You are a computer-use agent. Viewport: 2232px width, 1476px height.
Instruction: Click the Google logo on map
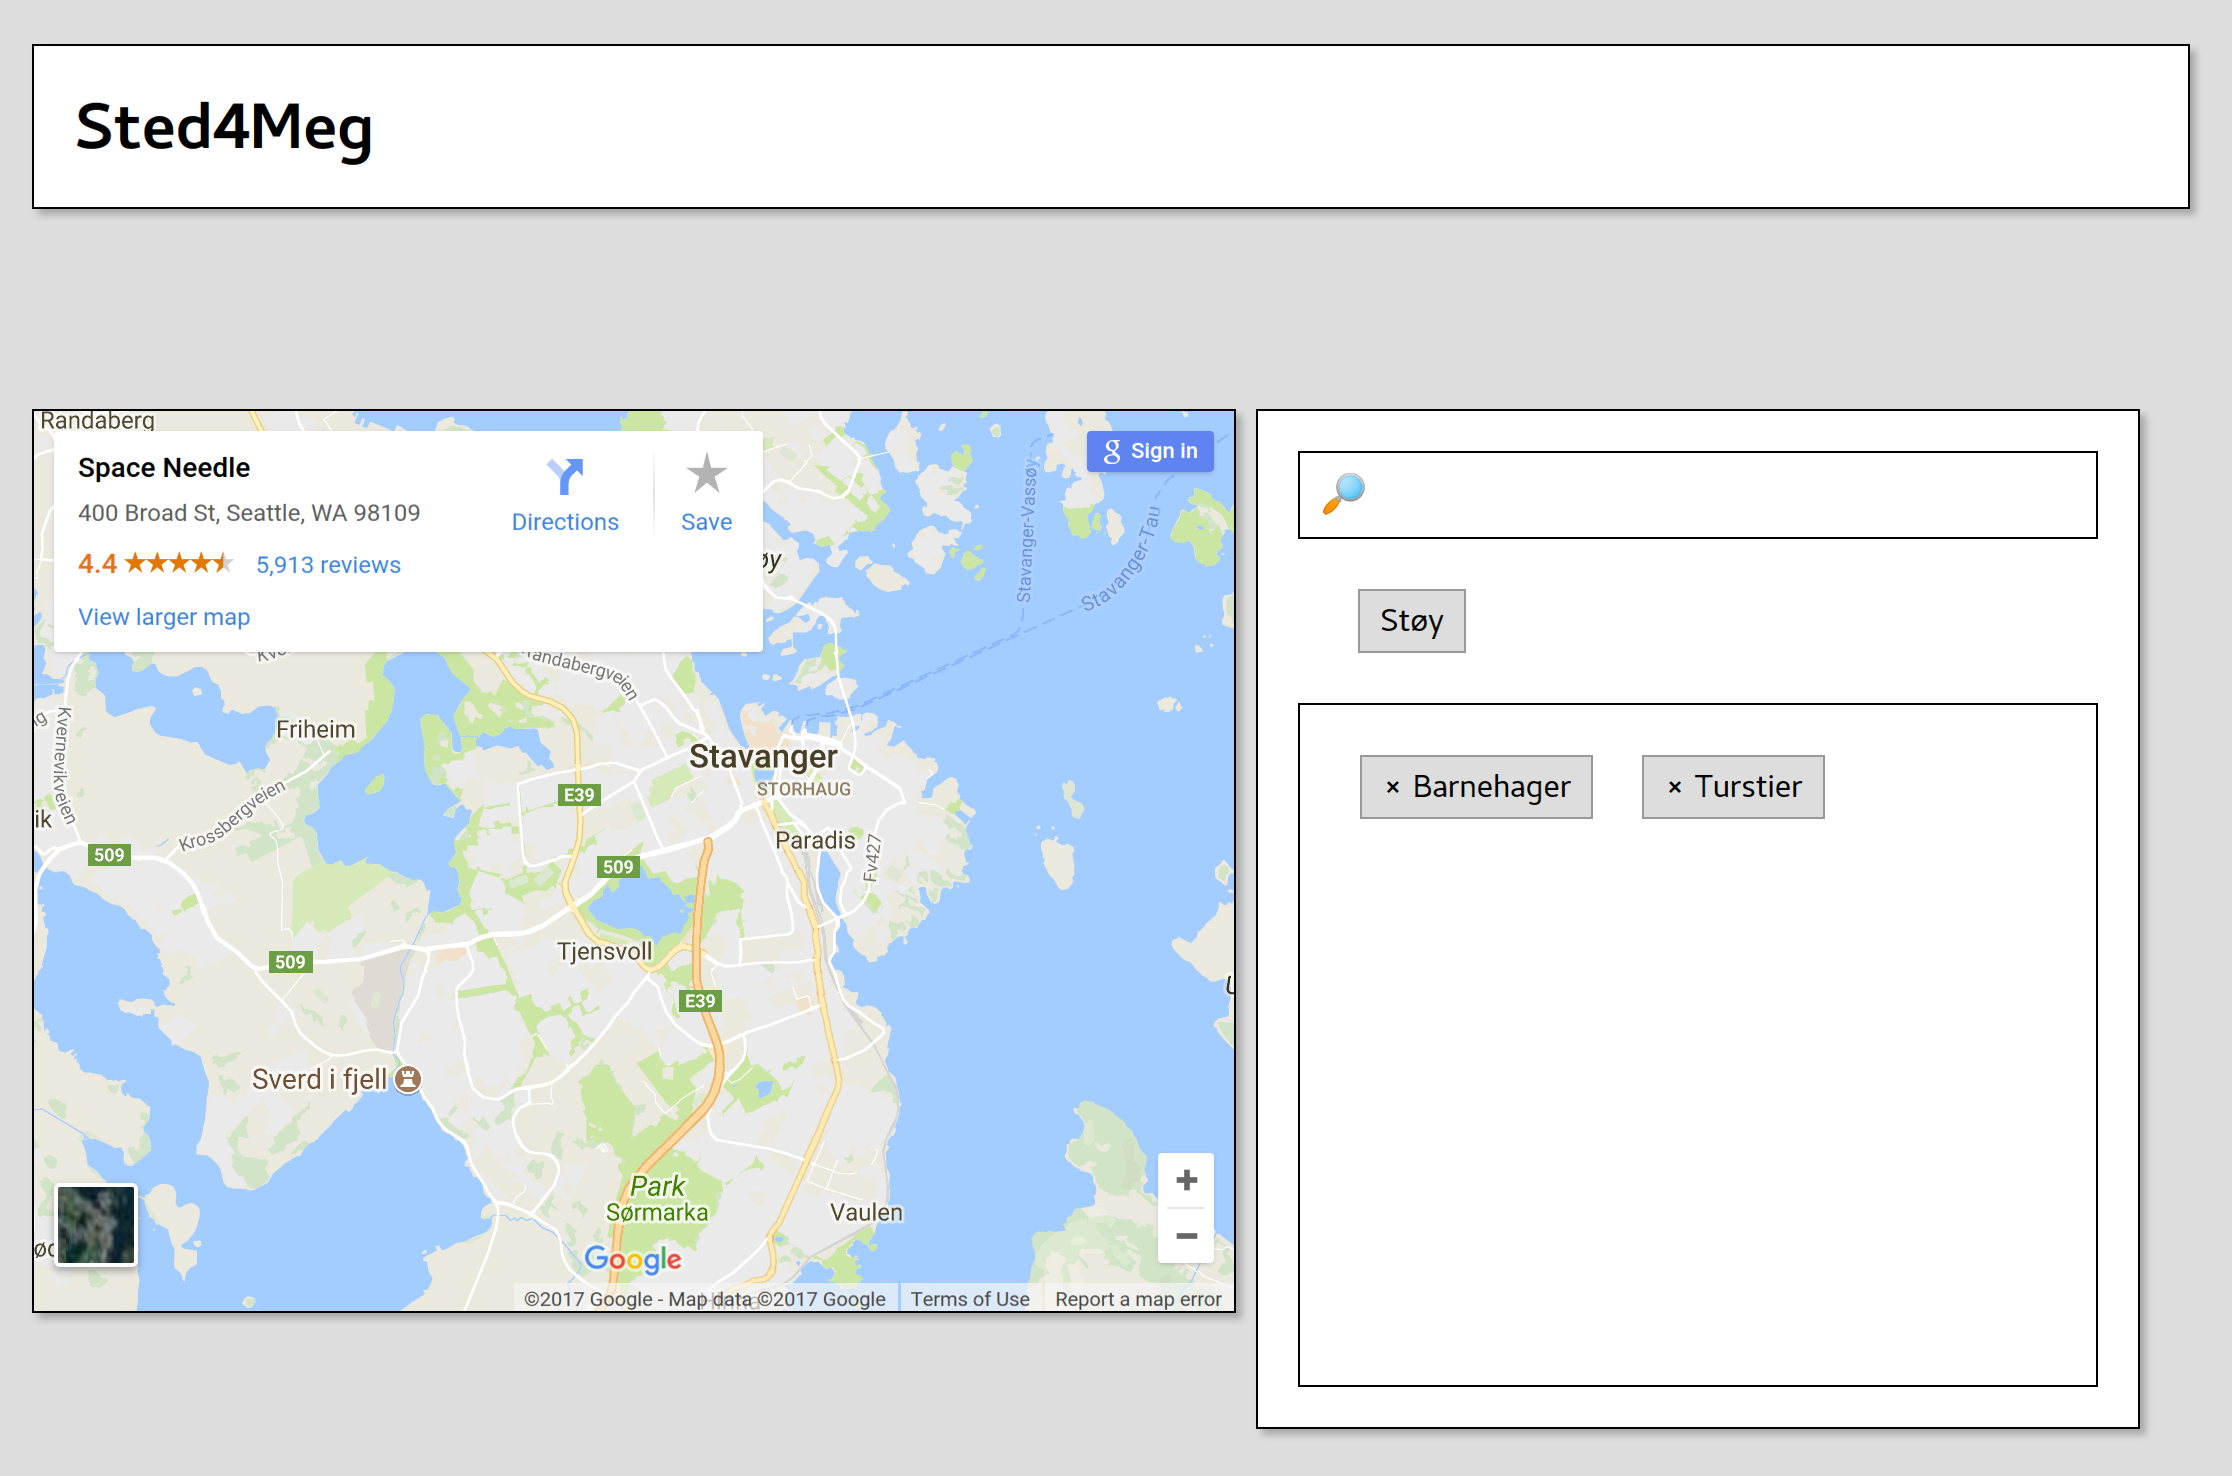pyautogui.click(x=632, y=1259)
